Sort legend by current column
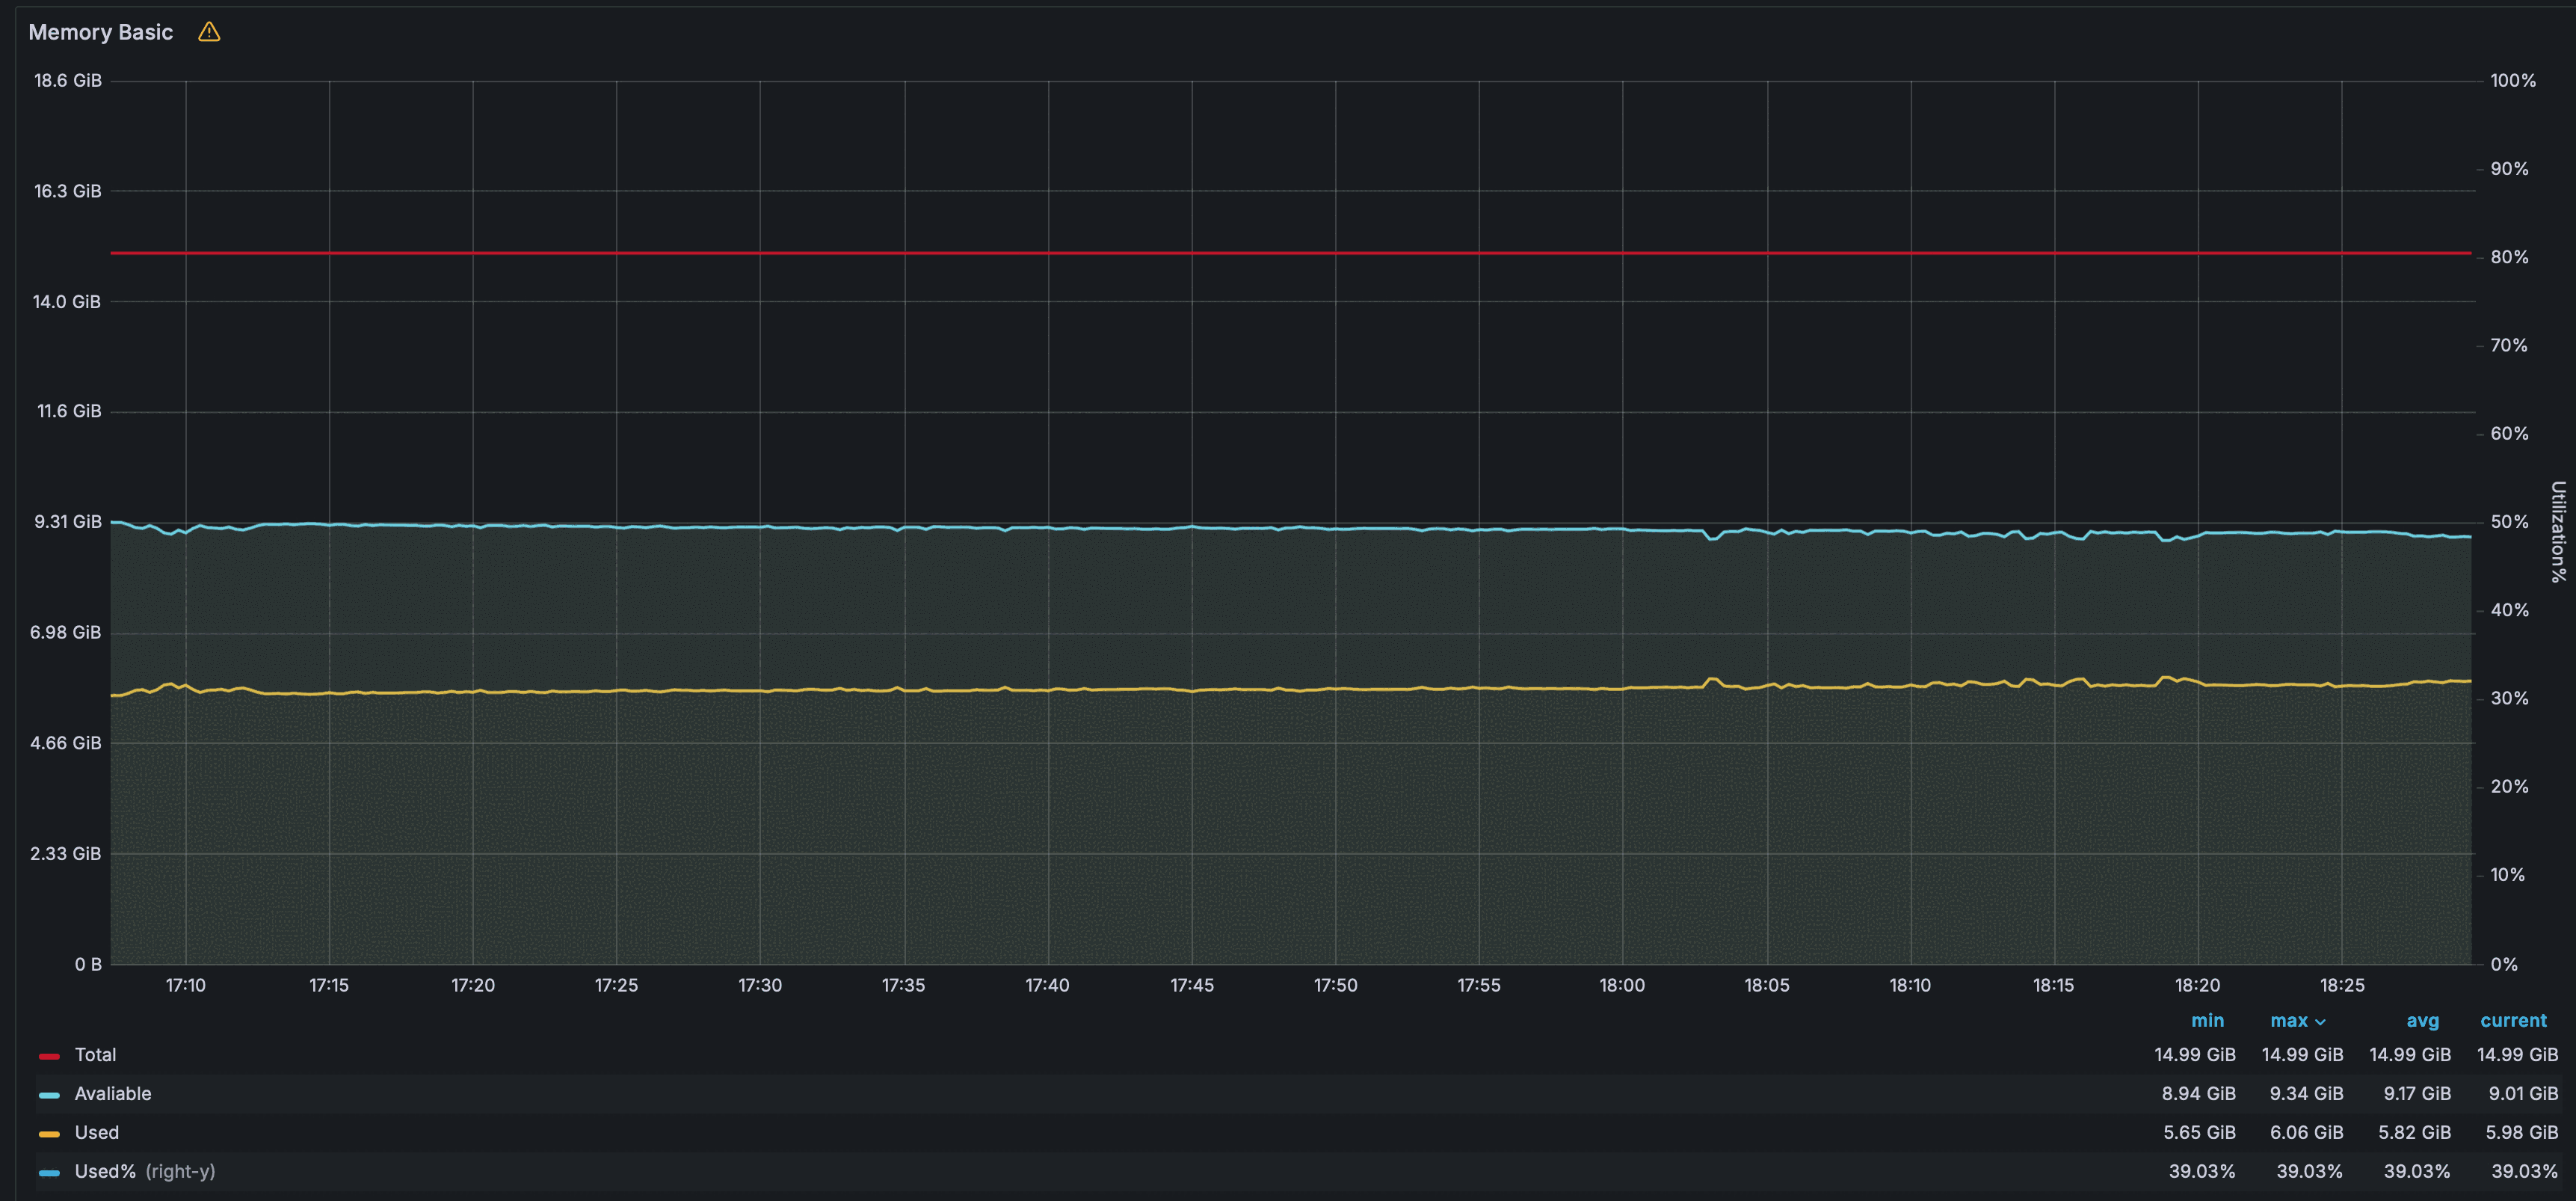The image size is (2576, 1201). coord(2513,1021)
